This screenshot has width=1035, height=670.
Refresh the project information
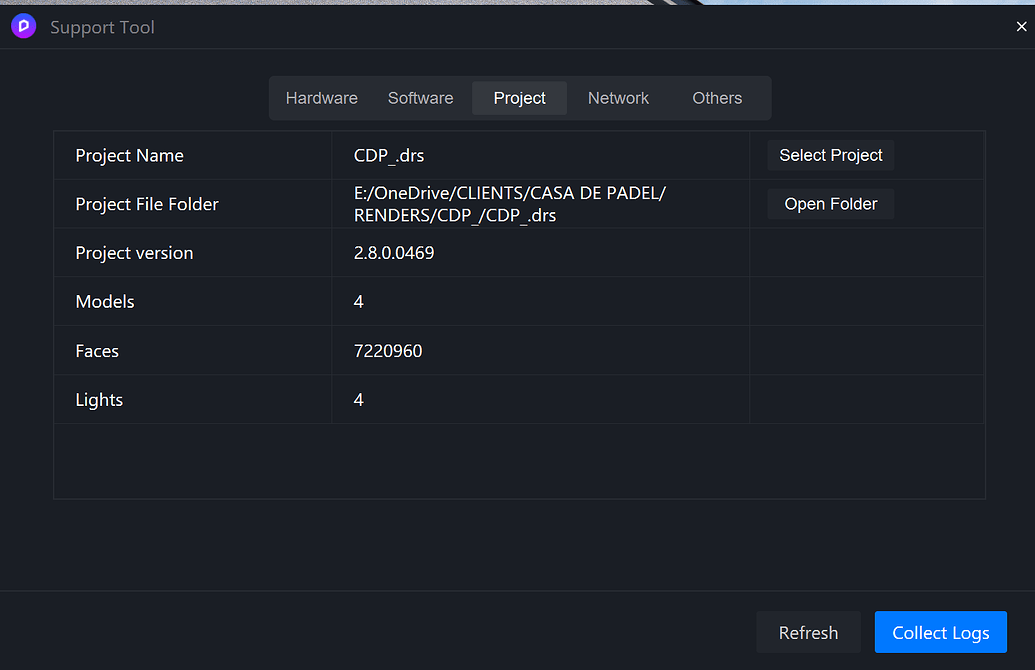tap(808, 632)
